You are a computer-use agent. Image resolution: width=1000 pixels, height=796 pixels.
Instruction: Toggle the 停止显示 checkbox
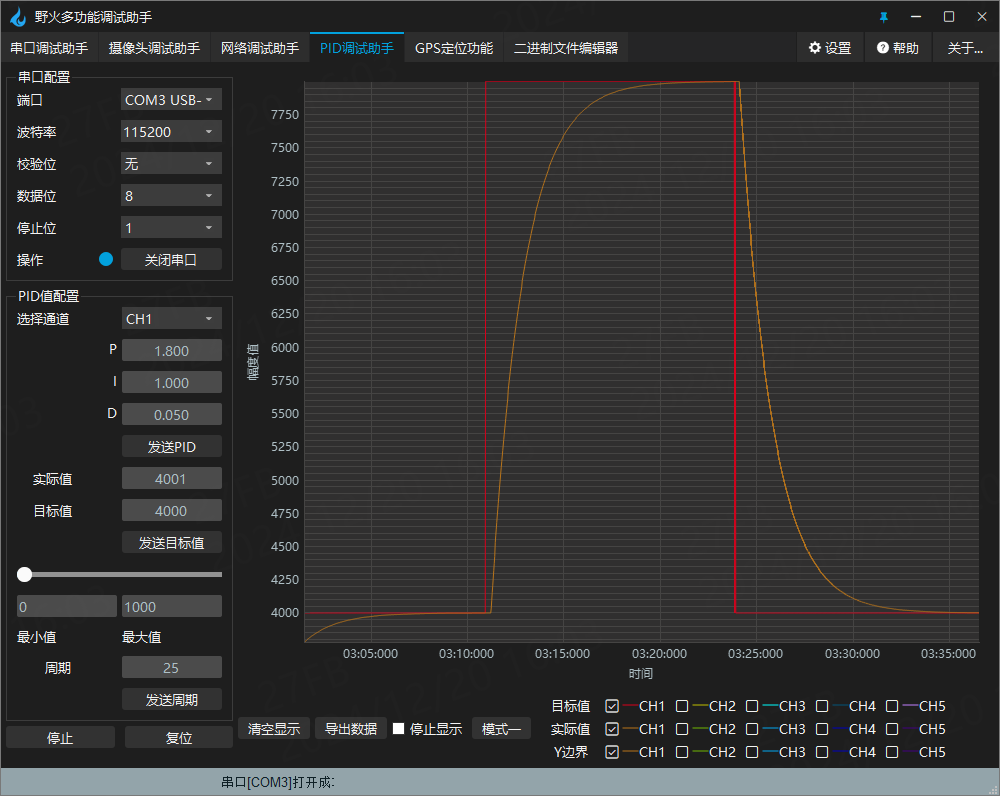[x=399, y=728]
